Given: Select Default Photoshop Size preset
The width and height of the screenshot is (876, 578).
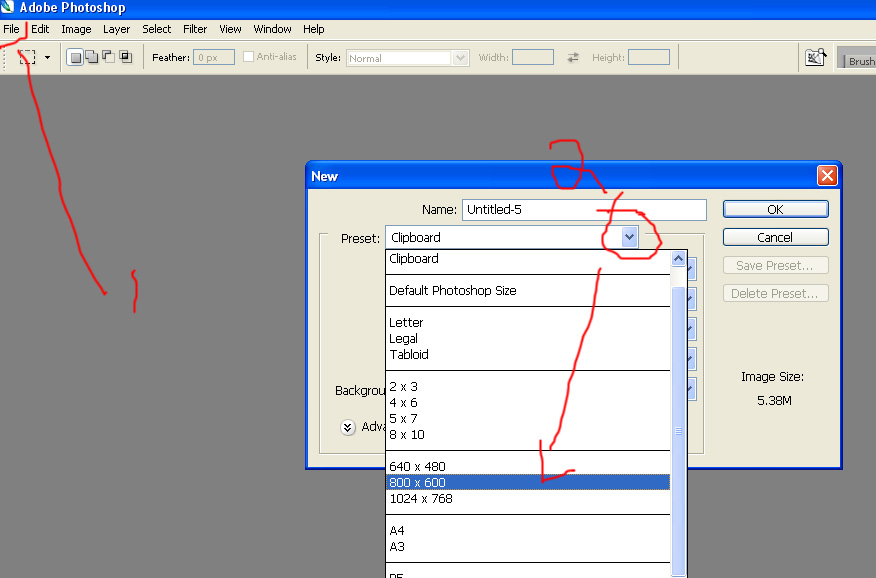Looking at the screenshot, I should click(528, 290).
